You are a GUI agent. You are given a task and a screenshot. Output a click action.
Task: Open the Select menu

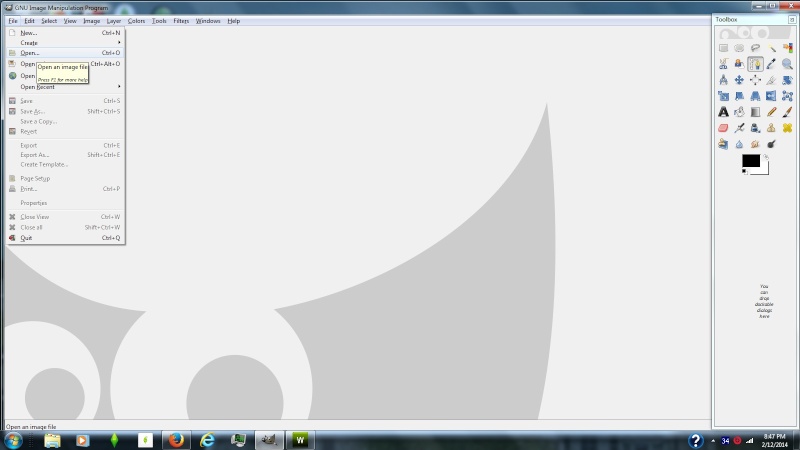(x=49, y=21)
